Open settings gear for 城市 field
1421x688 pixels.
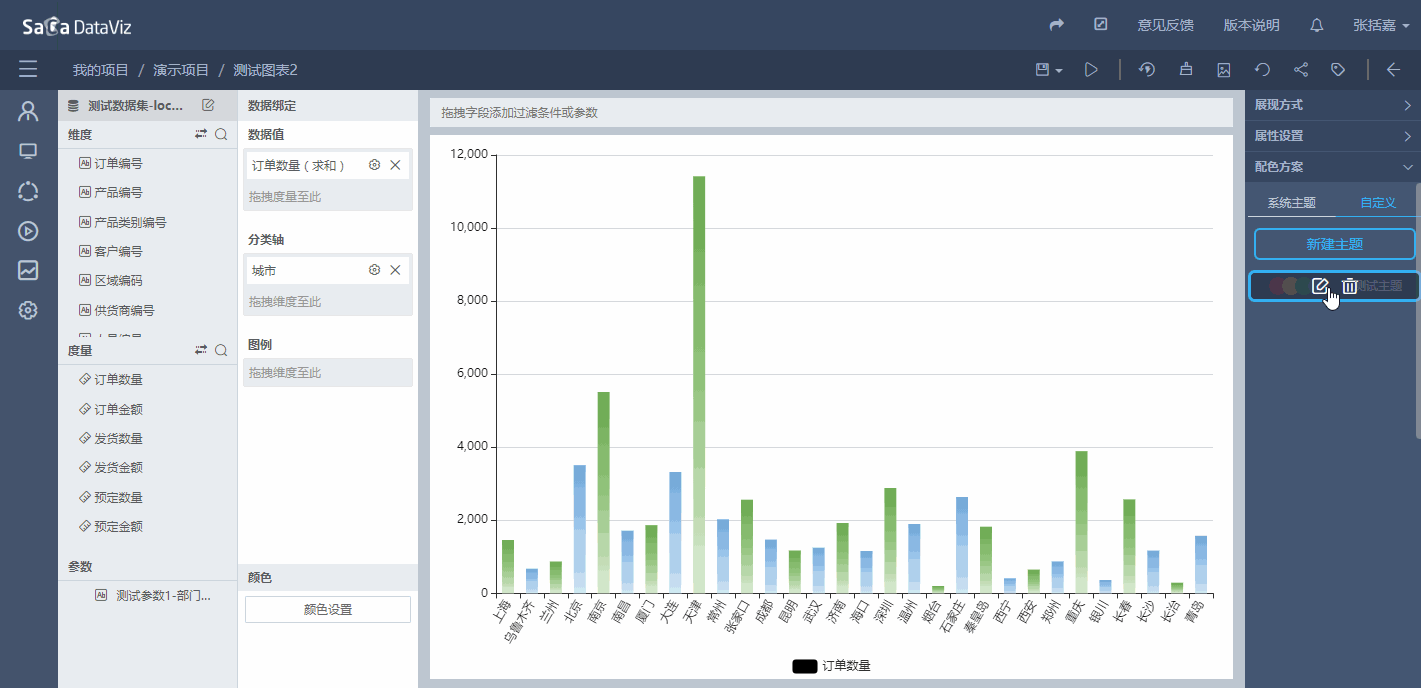click(x=375, y=270)
